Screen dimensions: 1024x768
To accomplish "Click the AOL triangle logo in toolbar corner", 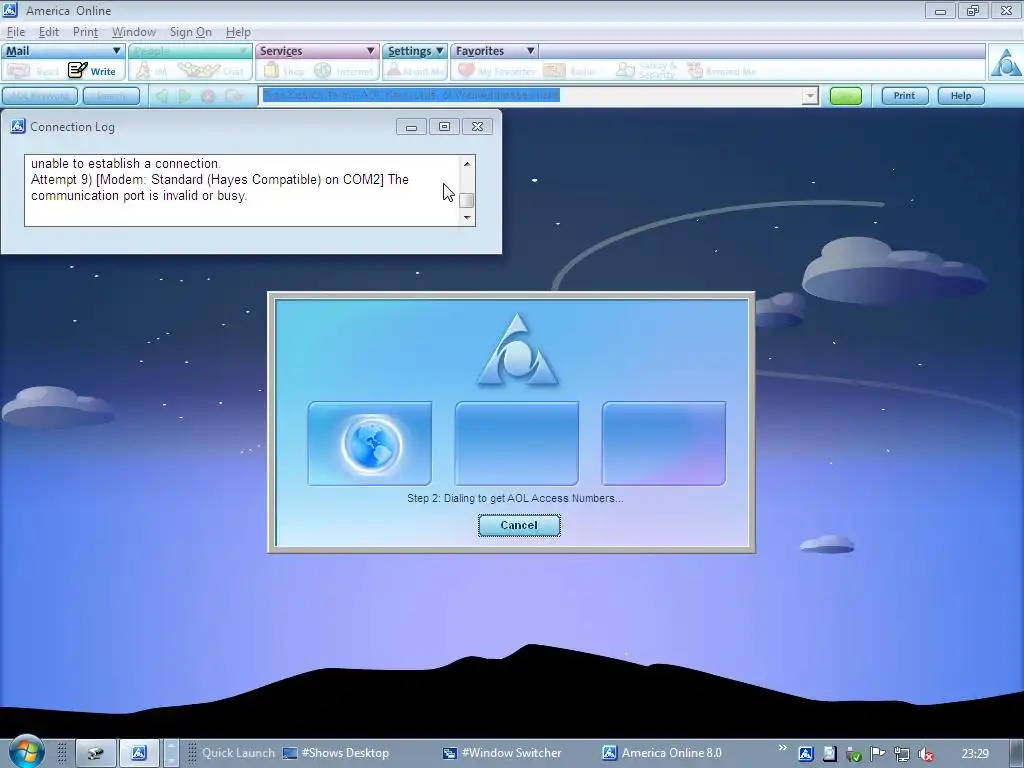I will coord(1006,63).
